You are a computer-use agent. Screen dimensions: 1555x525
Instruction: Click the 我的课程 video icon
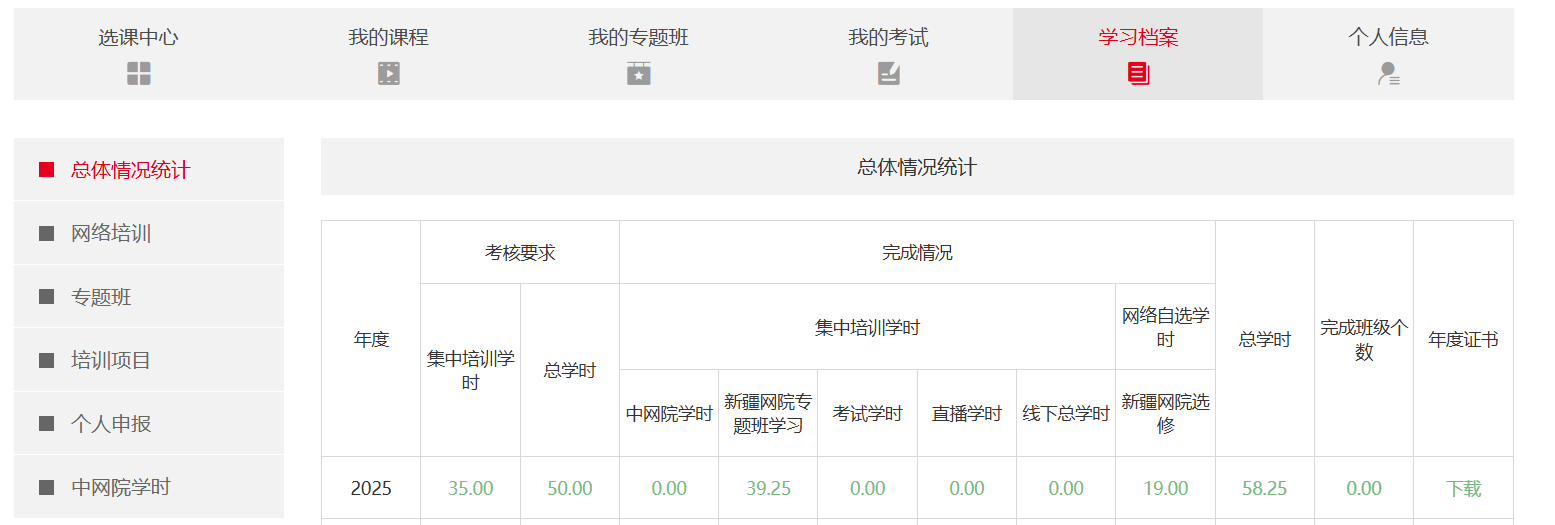tap(389, 73)
